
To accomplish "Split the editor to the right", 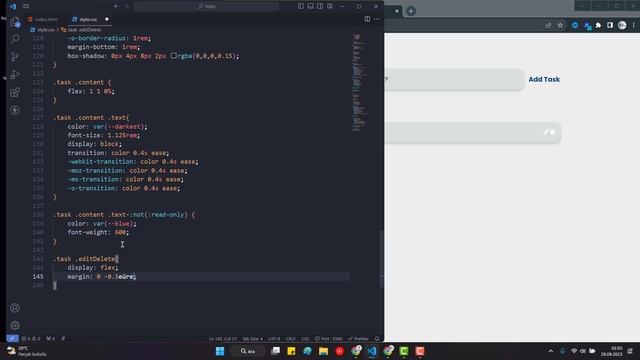I will pyautogui.click(x=367, y=19).
